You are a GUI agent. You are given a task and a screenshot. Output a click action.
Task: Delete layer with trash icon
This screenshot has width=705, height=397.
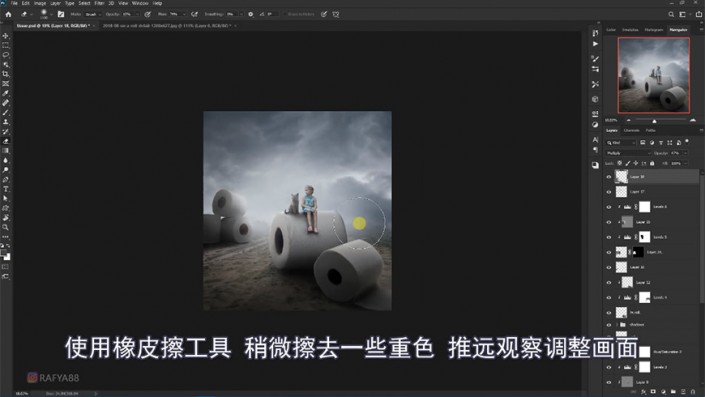pyautogui.click(x=693, y=392)
